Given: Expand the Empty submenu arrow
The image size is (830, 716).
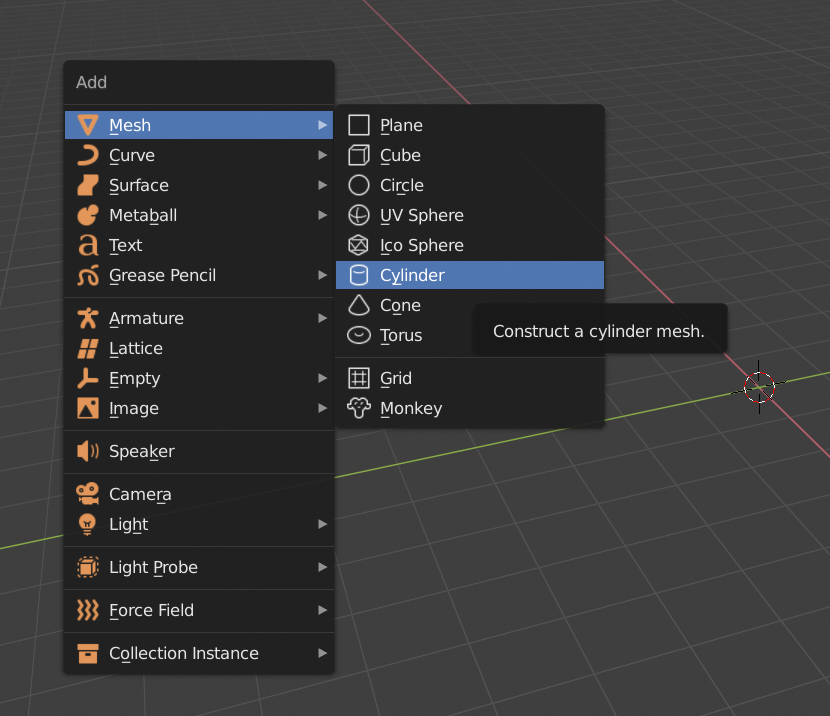Looking at the screenshot, I should [x=322, y=378].
